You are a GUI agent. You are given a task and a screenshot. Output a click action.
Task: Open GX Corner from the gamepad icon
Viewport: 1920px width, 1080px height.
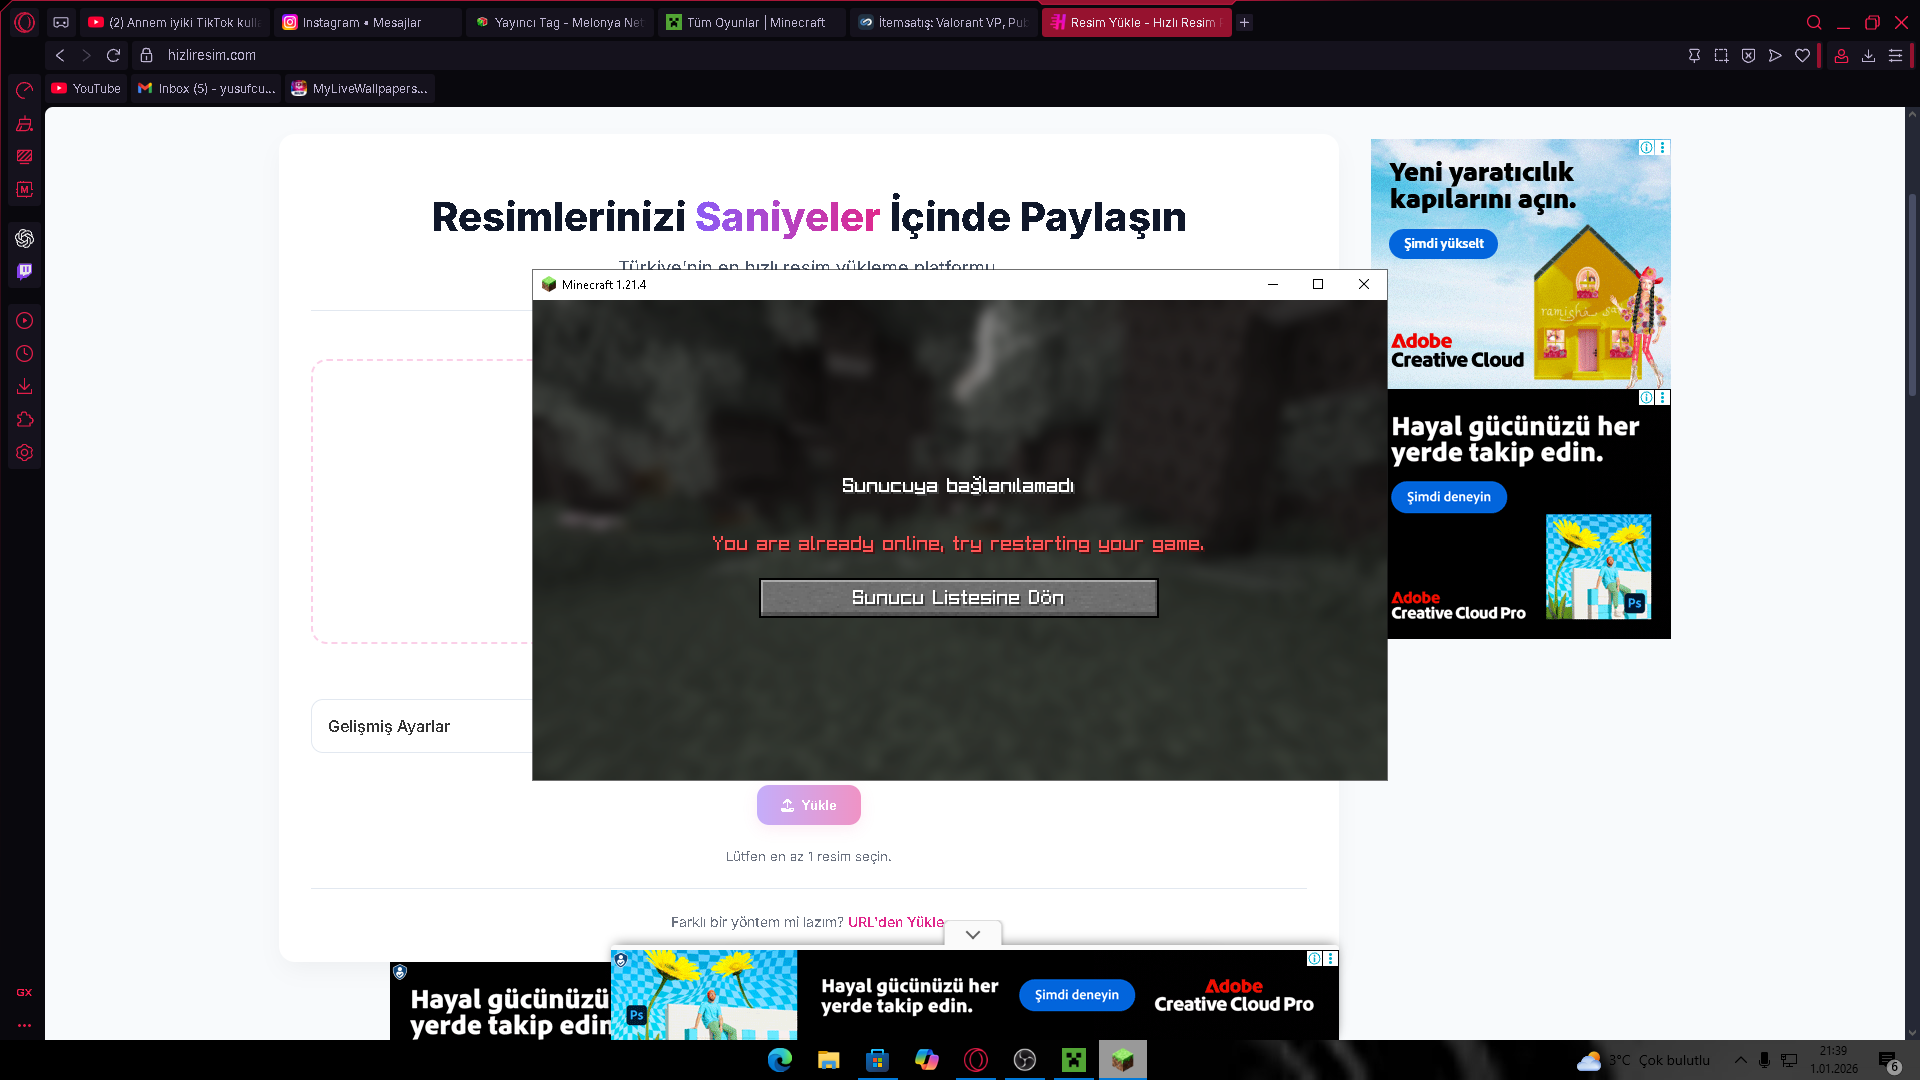coord(61,22)
